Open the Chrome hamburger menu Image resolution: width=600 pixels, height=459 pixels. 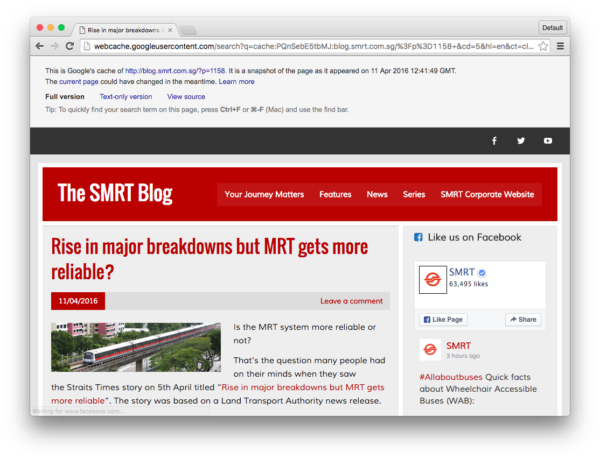click(560, 46)
